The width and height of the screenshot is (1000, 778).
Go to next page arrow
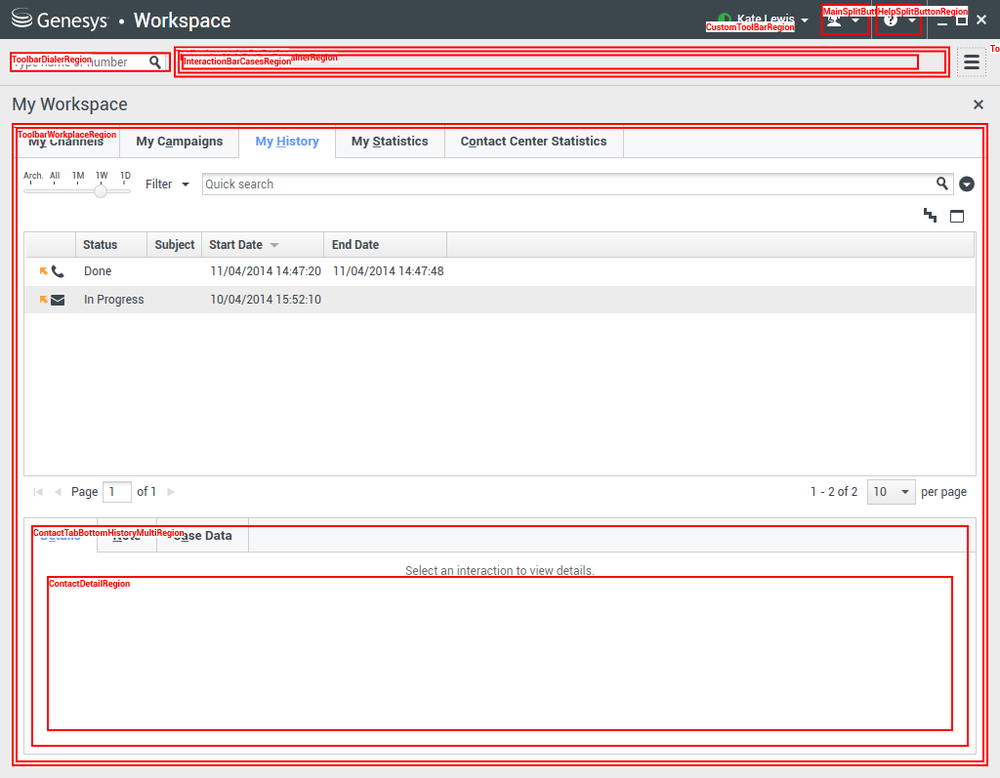(x=171, y=492)
